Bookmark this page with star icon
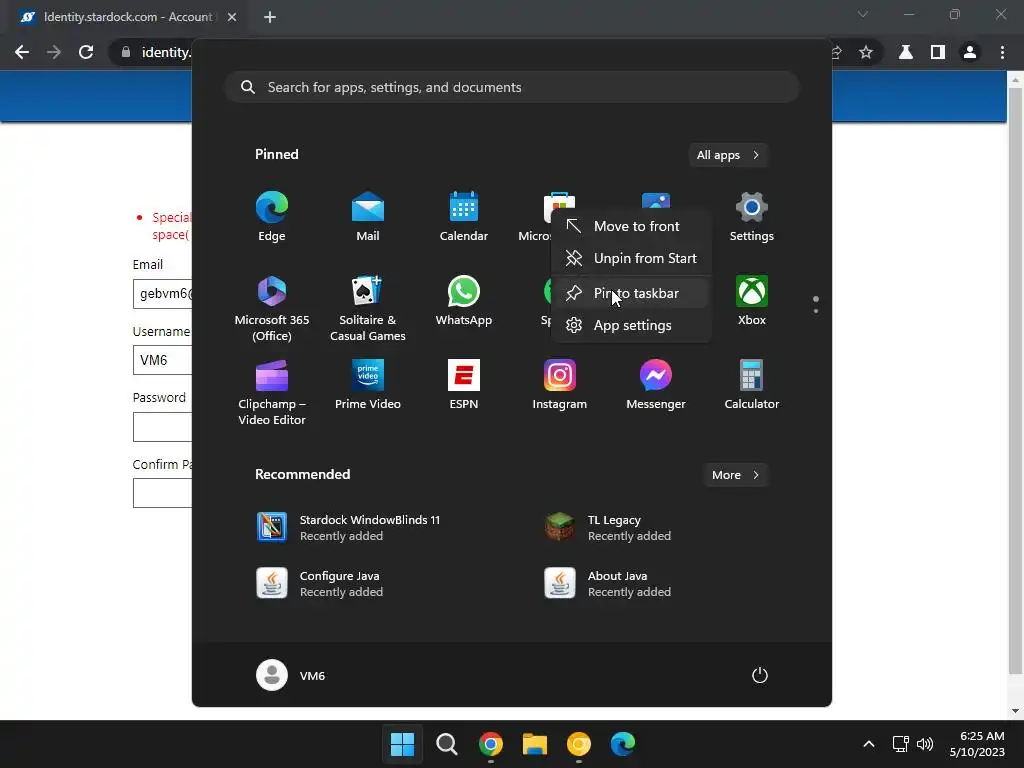 click(866, 52)
